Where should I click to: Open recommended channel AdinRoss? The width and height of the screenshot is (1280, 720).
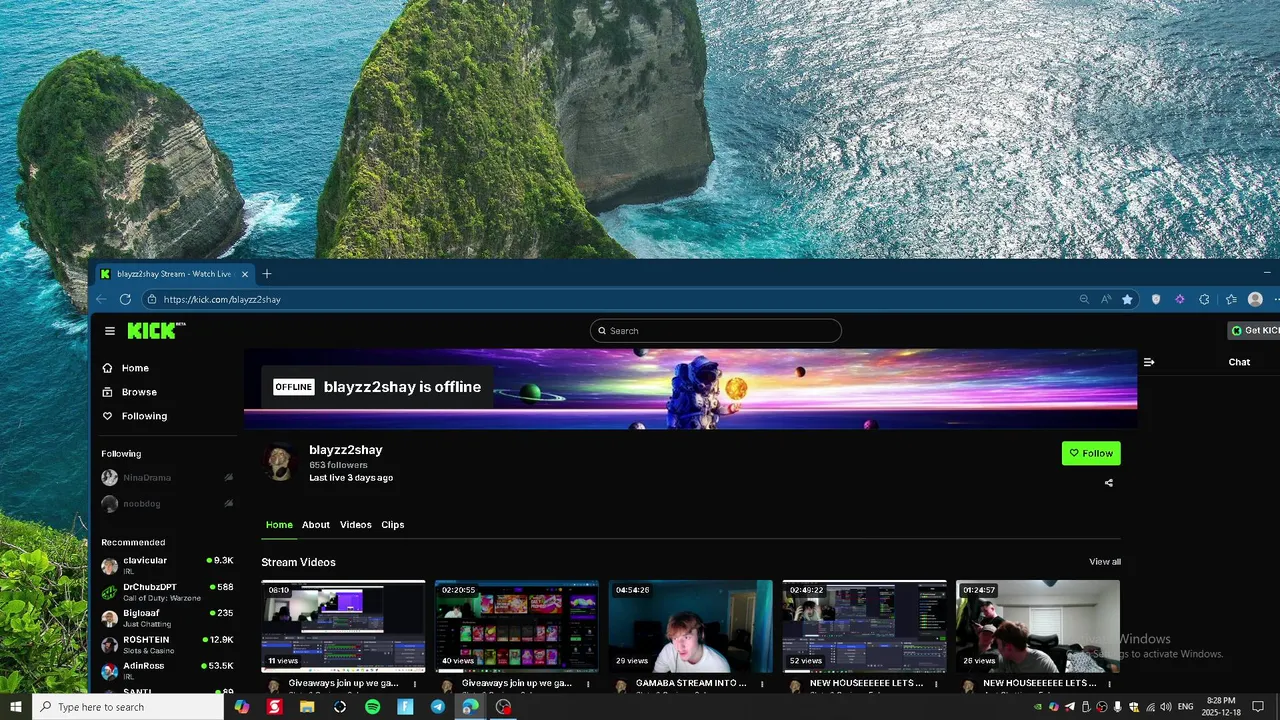pyautogui.click(x=167, y=670)
